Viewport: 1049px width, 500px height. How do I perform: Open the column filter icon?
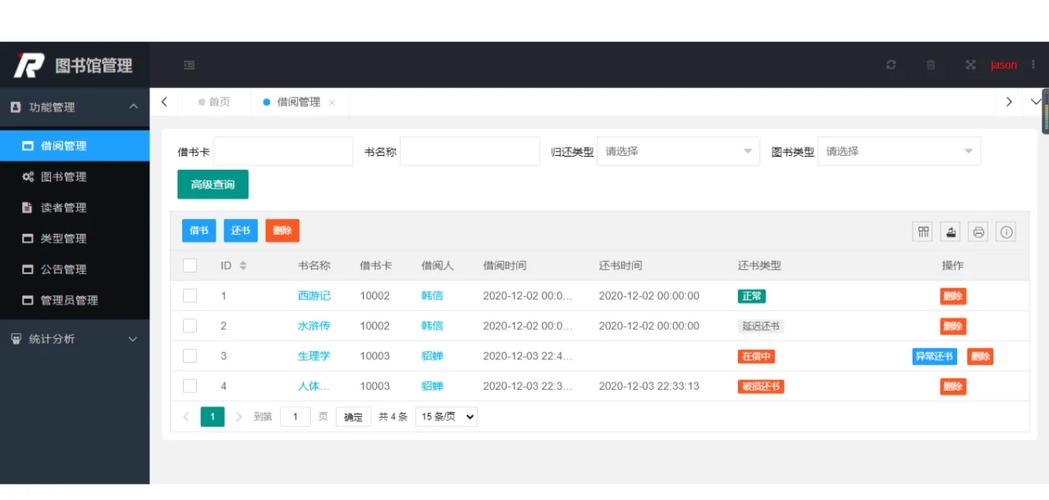pos(923,232)
